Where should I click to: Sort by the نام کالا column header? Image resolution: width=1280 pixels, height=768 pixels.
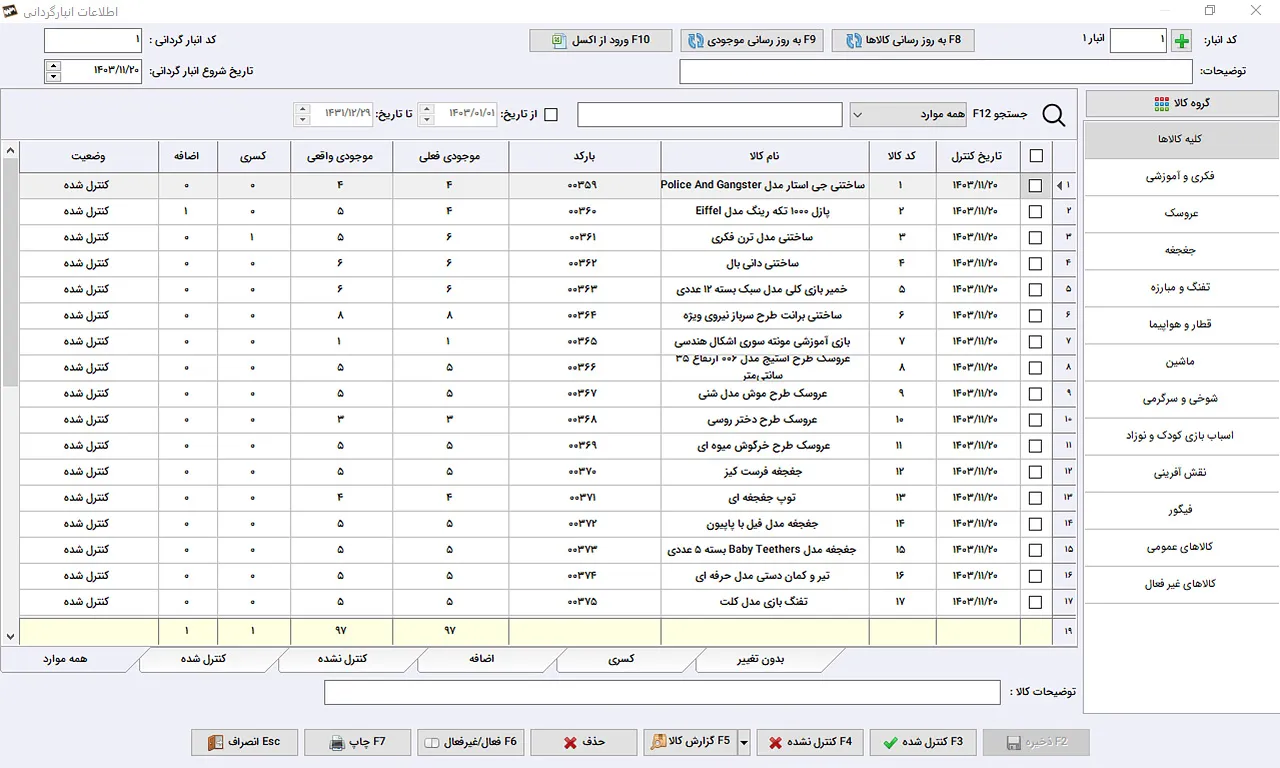coord(765,157)
